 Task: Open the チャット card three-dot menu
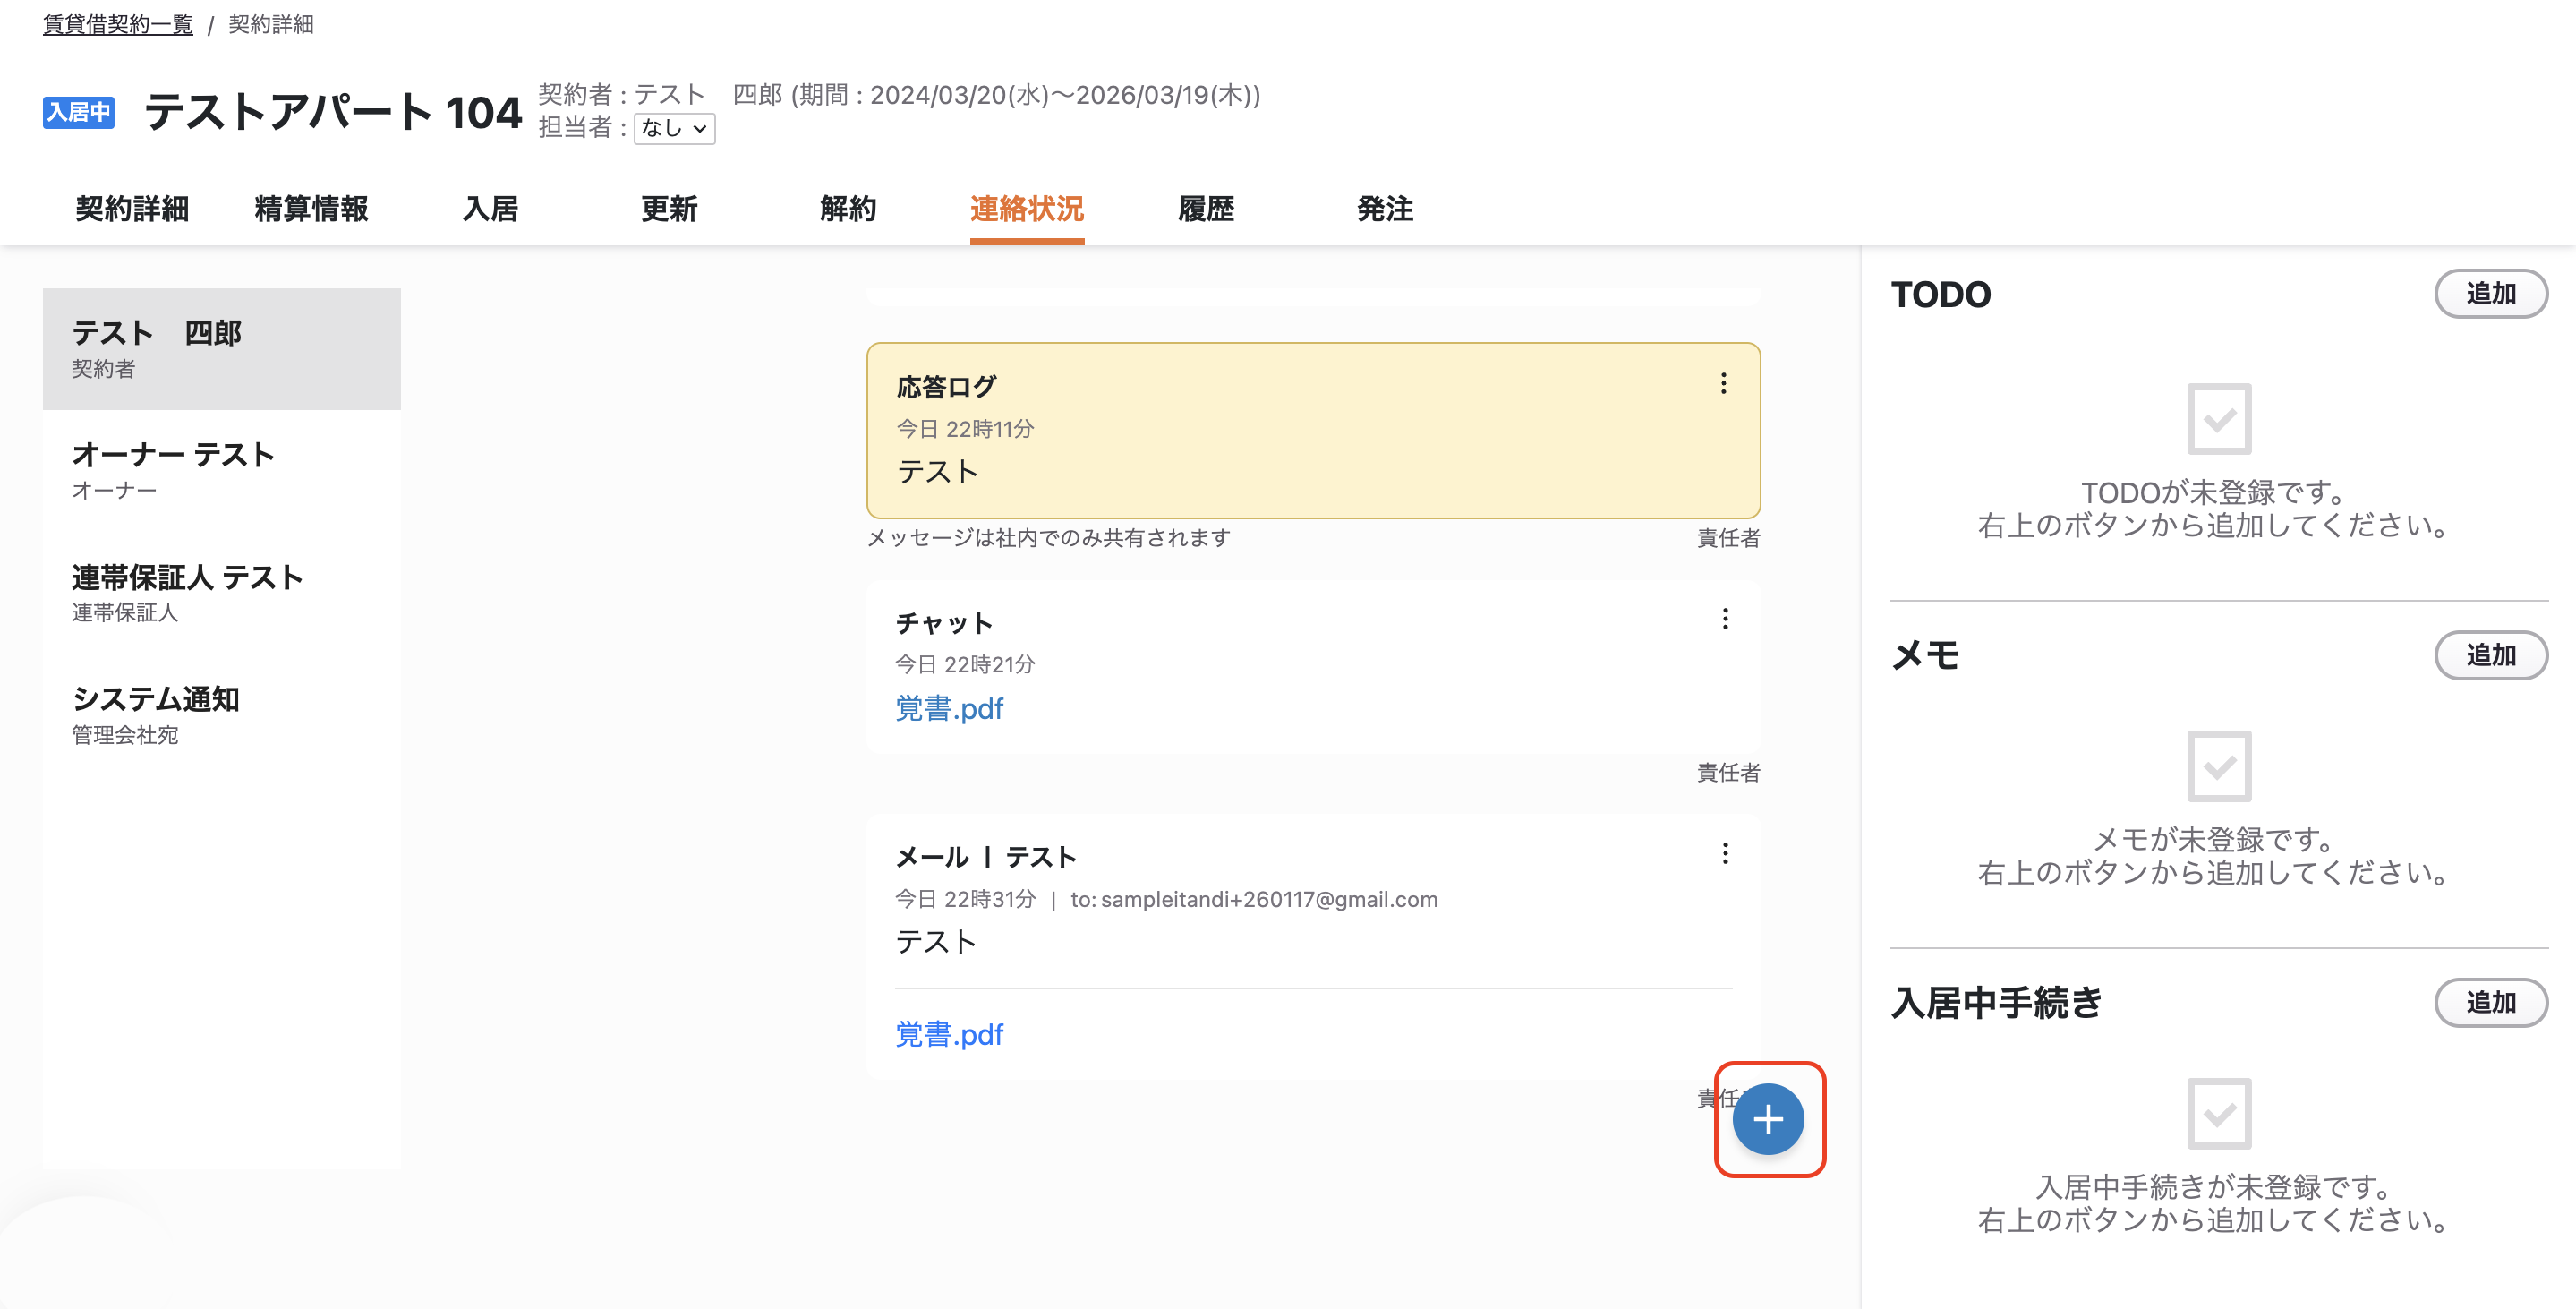coord(1724,619)
